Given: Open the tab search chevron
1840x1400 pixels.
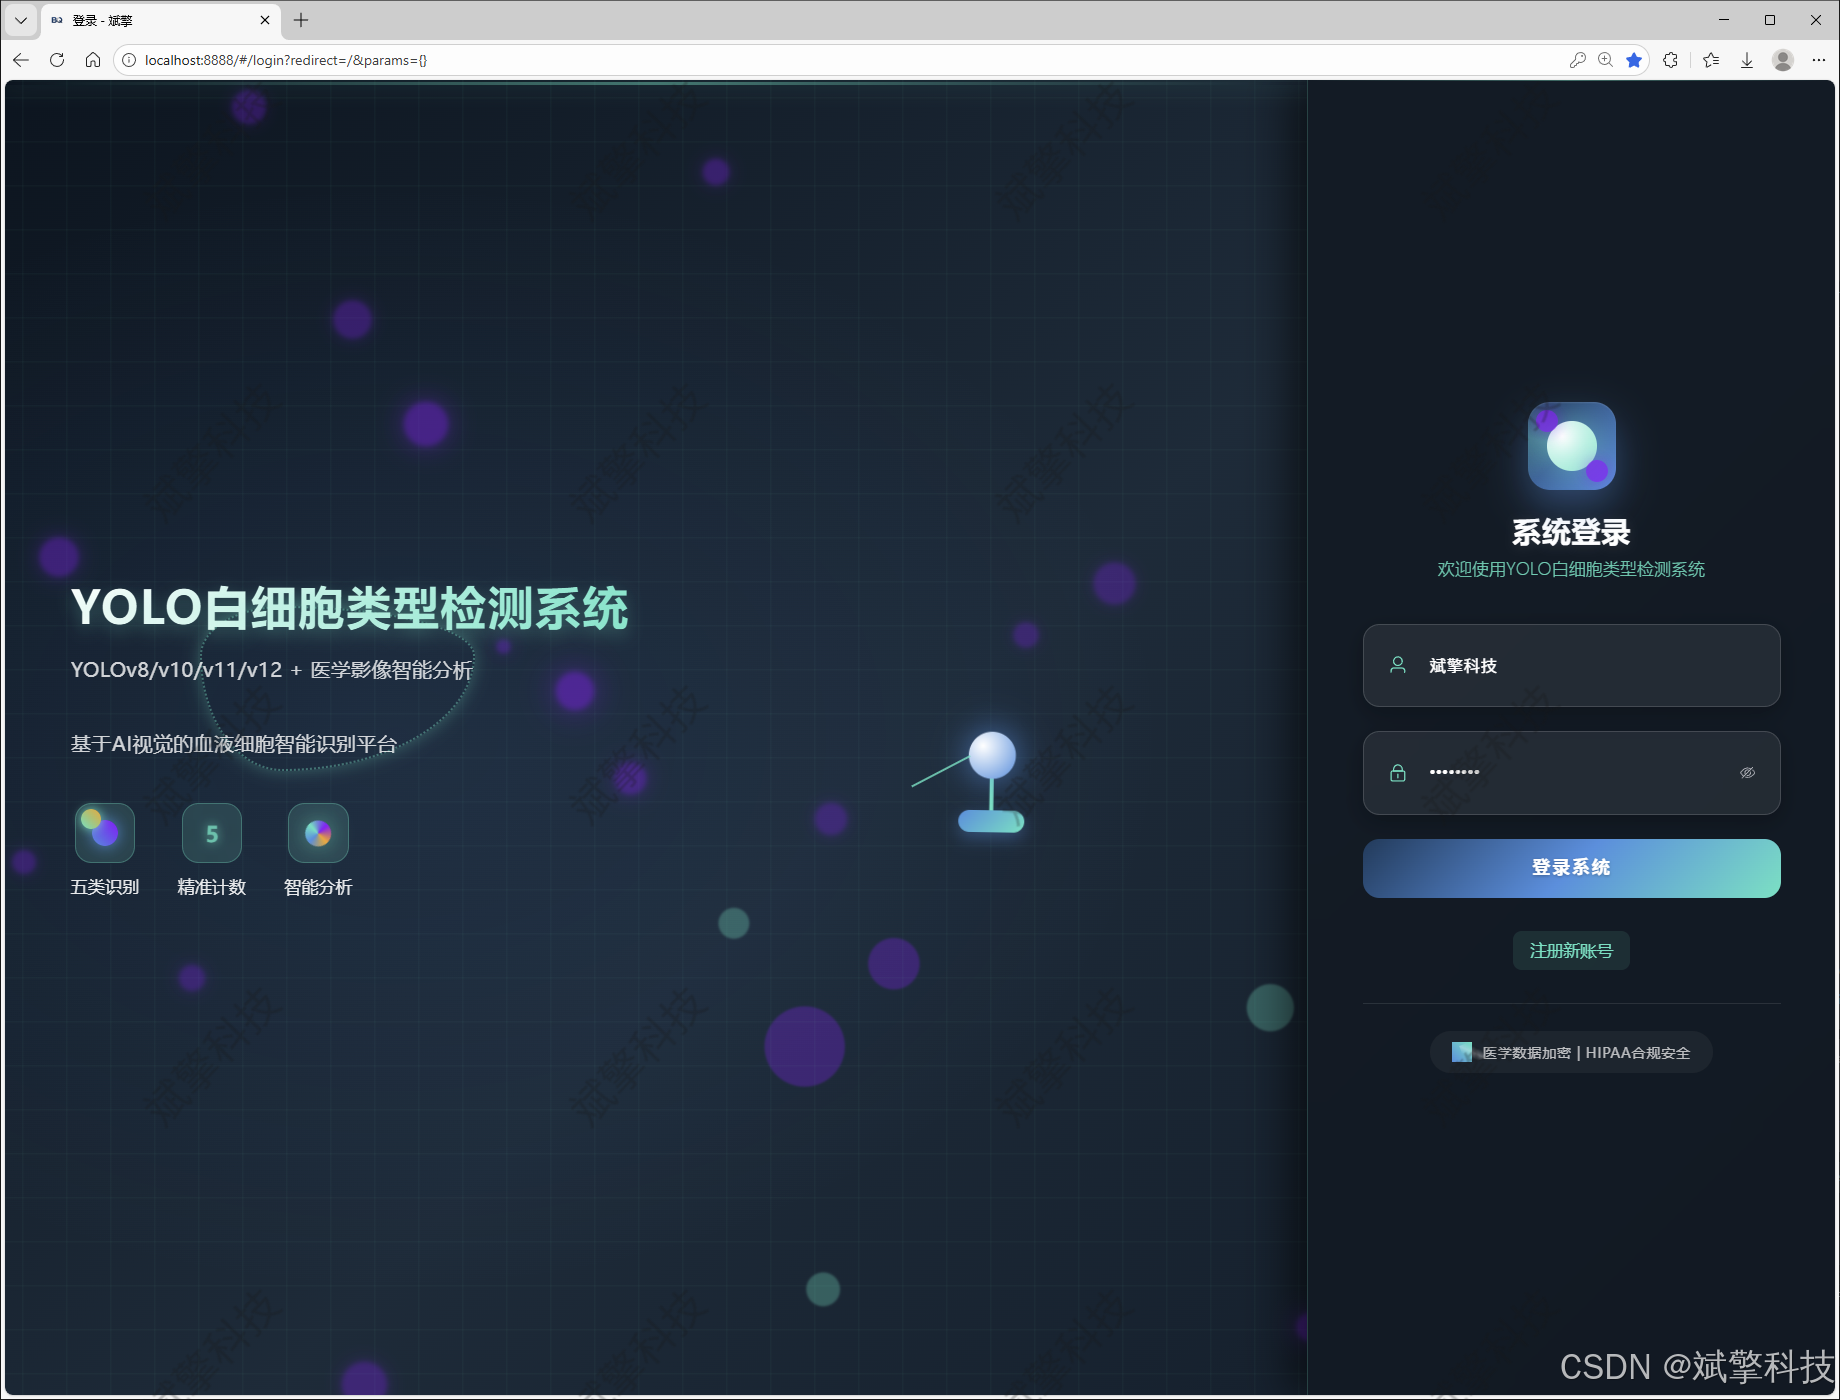Looking at the screenshot, I should [20, 20].
